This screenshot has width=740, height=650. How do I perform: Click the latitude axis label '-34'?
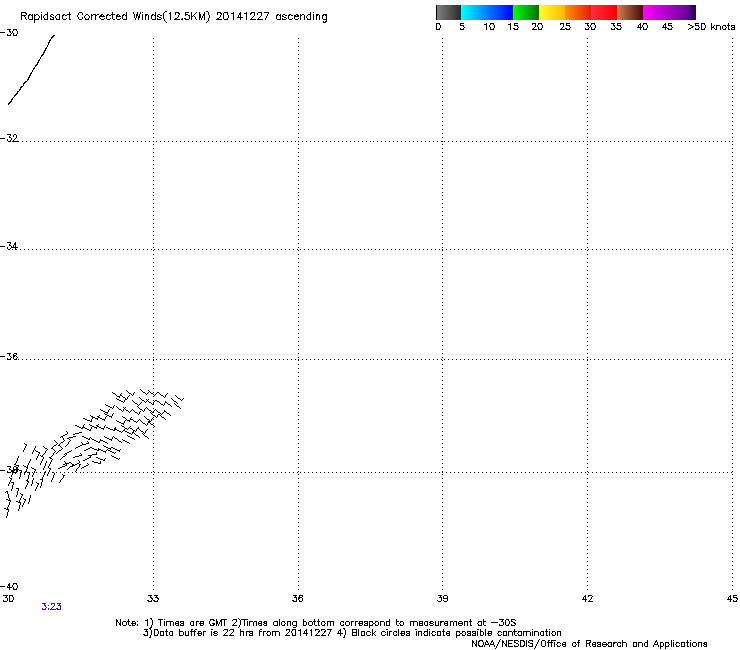9,246
